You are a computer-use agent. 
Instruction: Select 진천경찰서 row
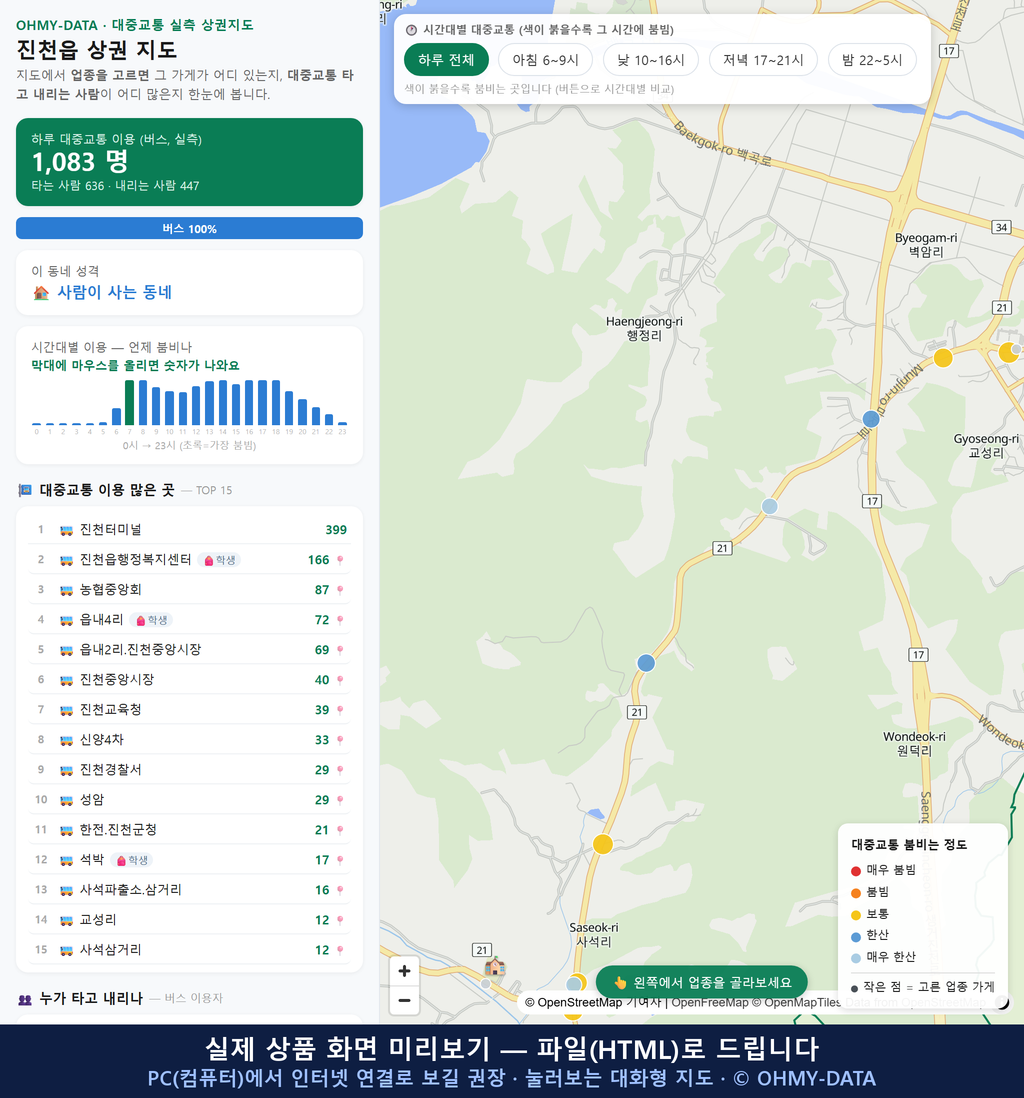coord(189,770)
